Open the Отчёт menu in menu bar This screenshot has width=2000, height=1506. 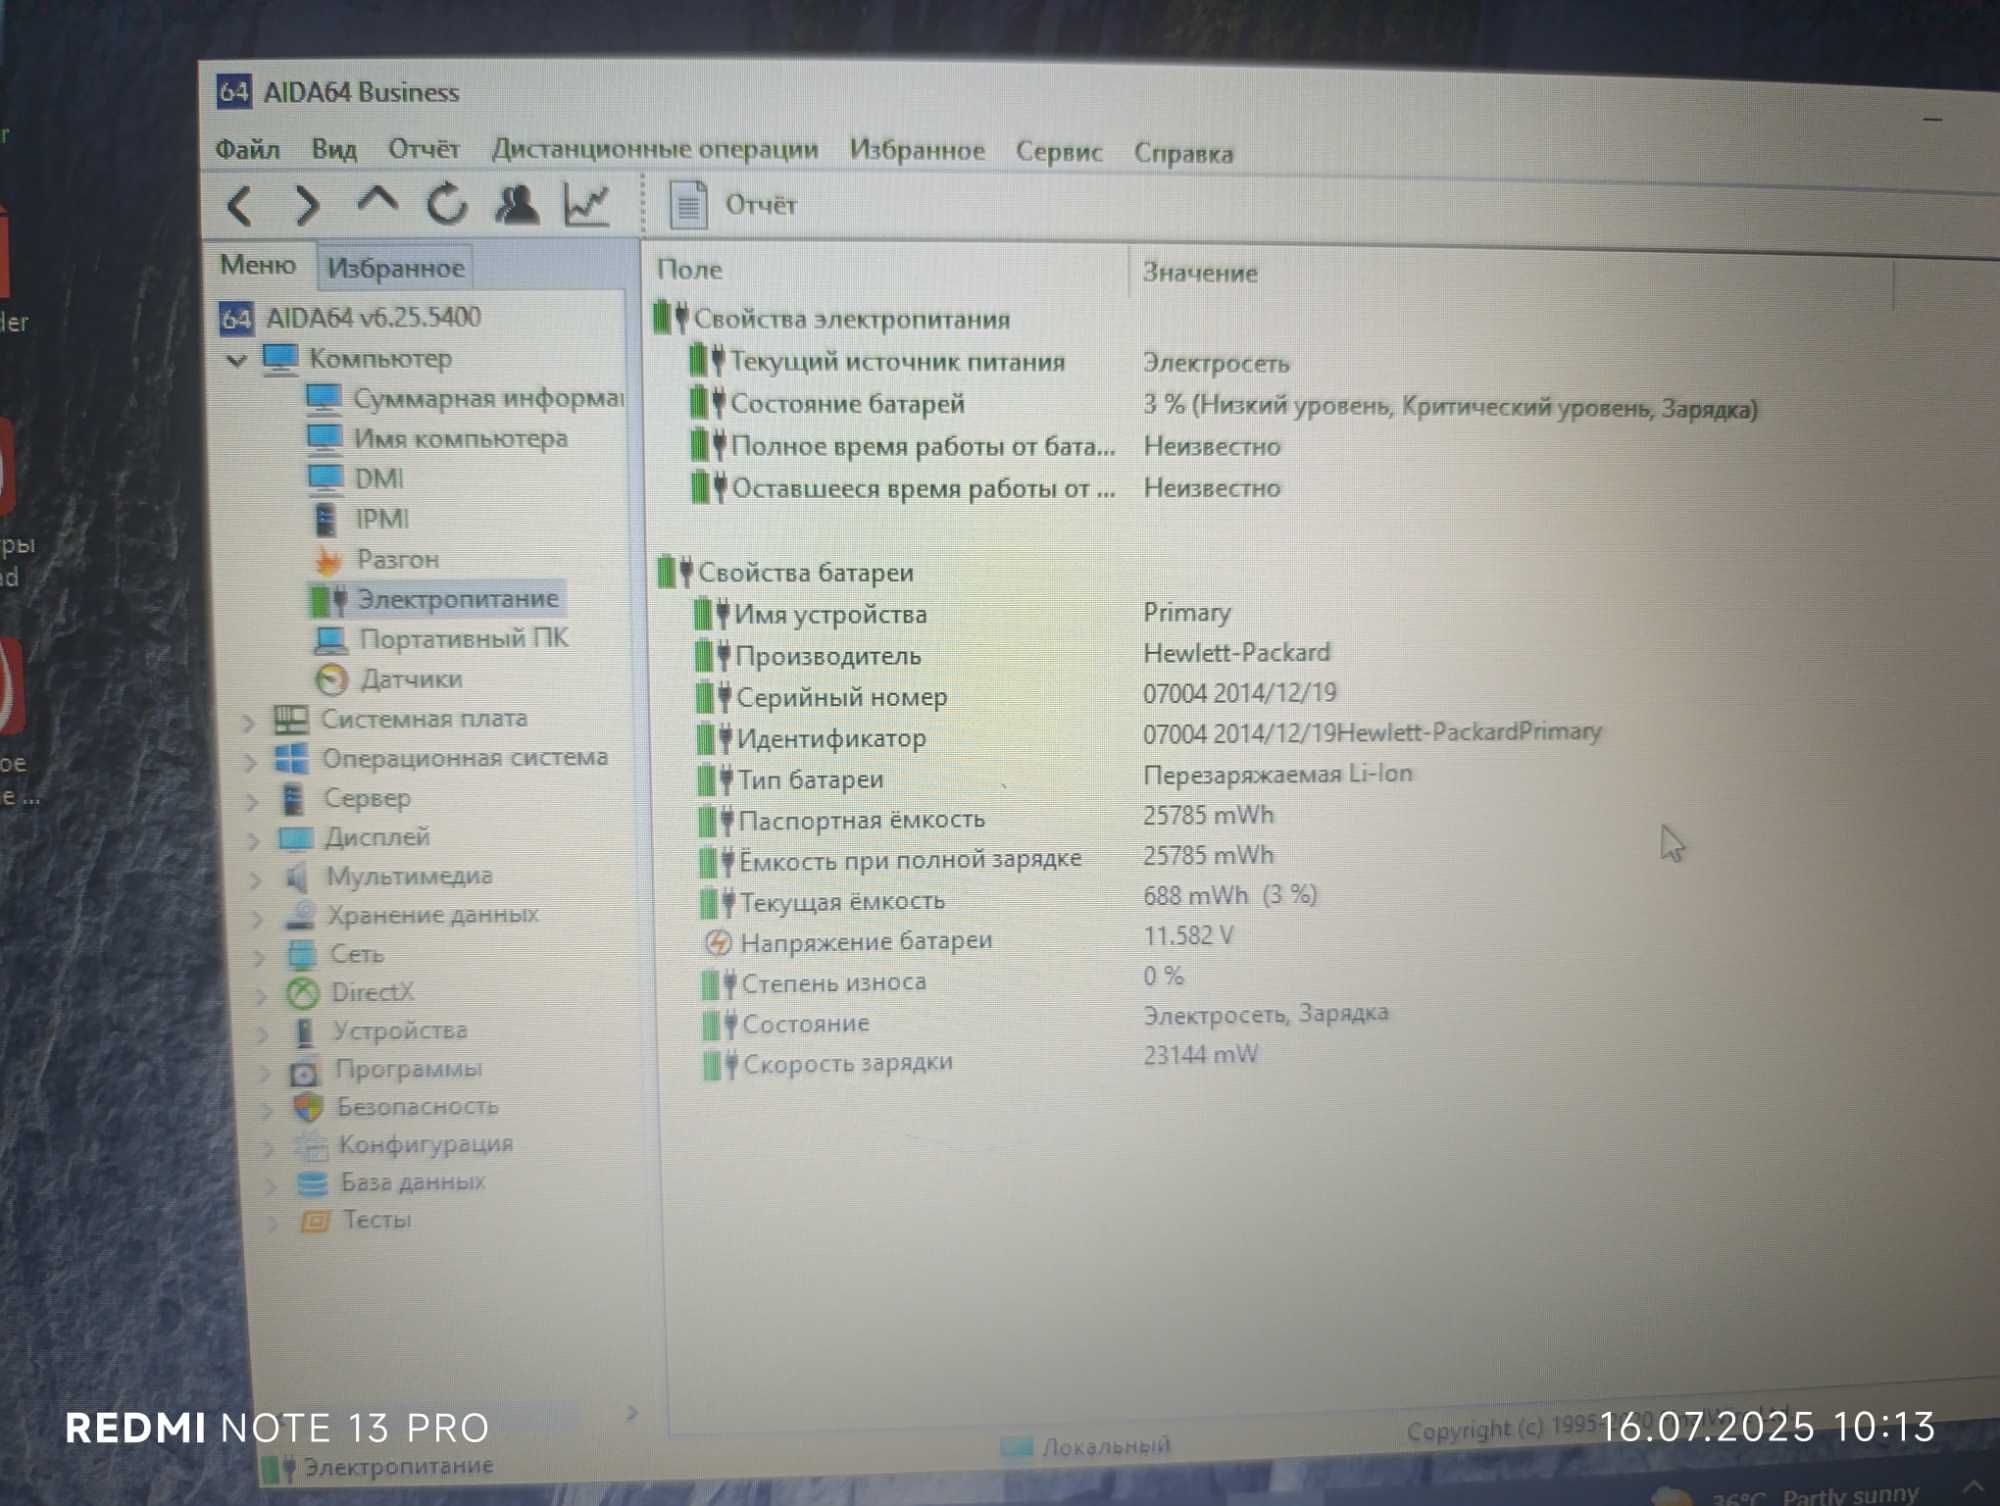coord(423,150)
